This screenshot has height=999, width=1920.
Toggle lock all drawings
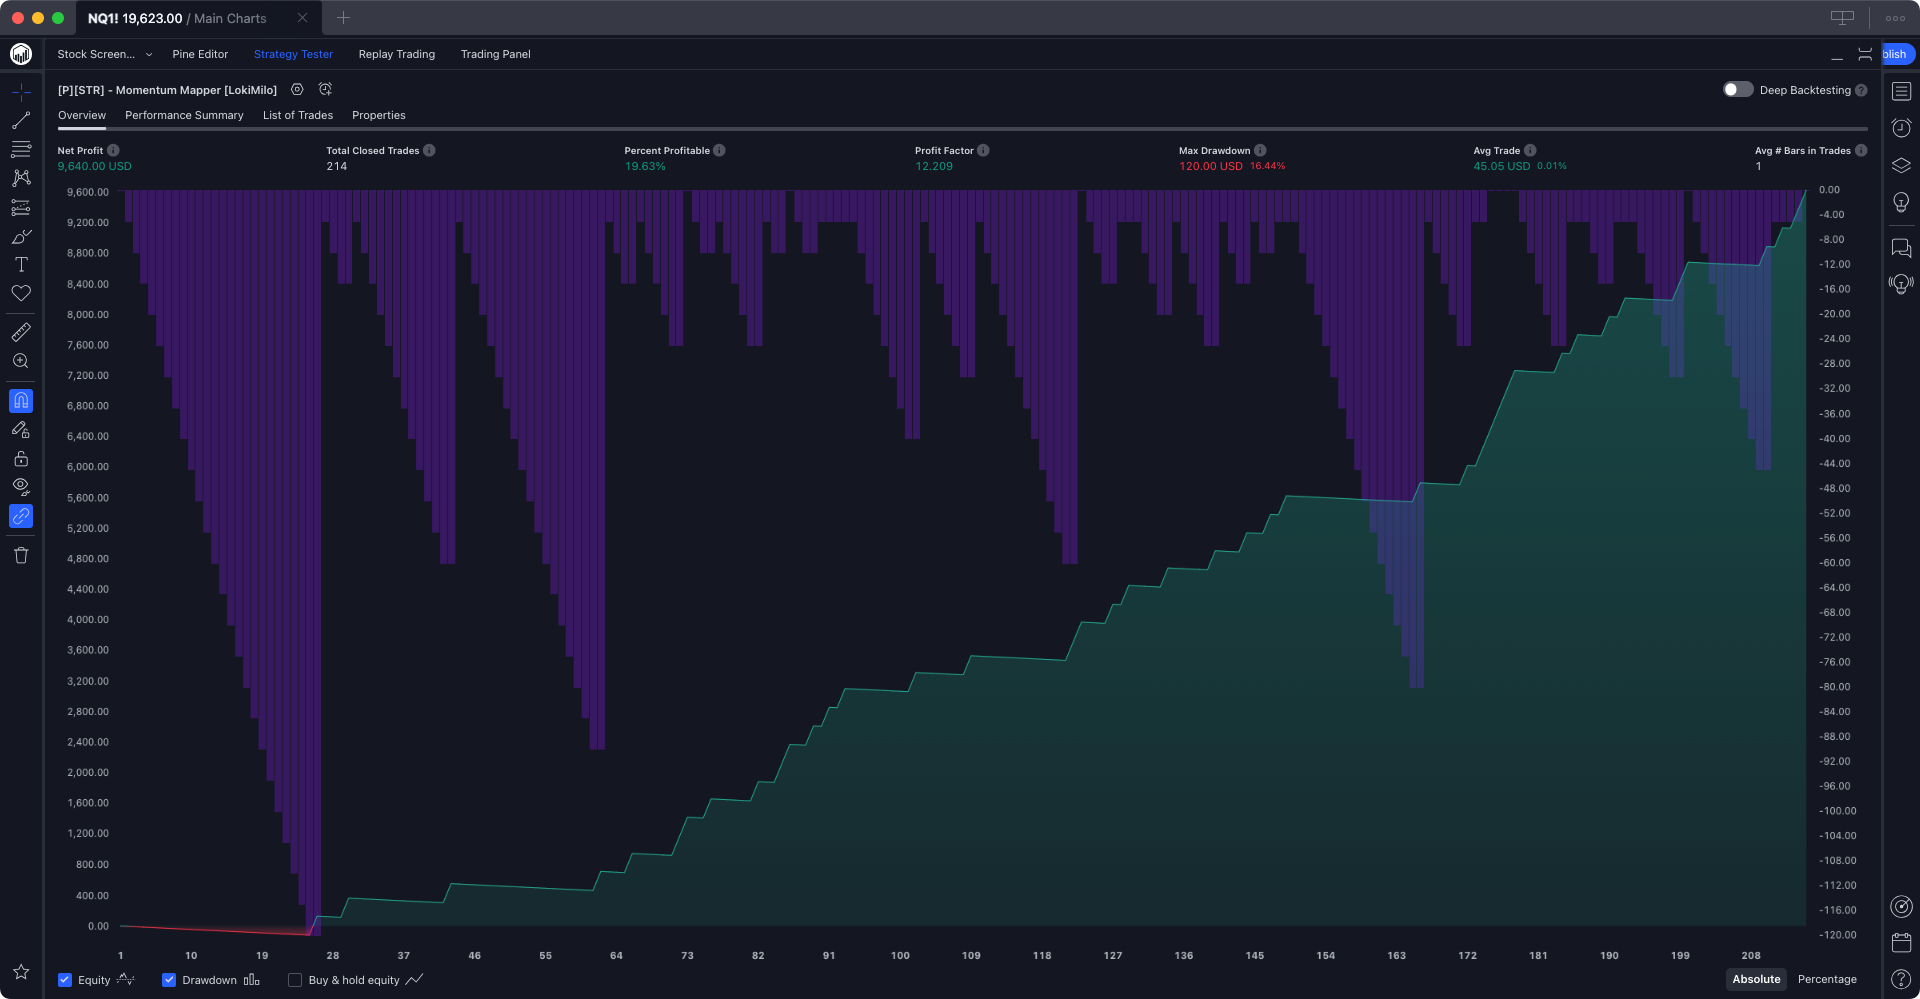pyautogui.click(x=21, y=459)
